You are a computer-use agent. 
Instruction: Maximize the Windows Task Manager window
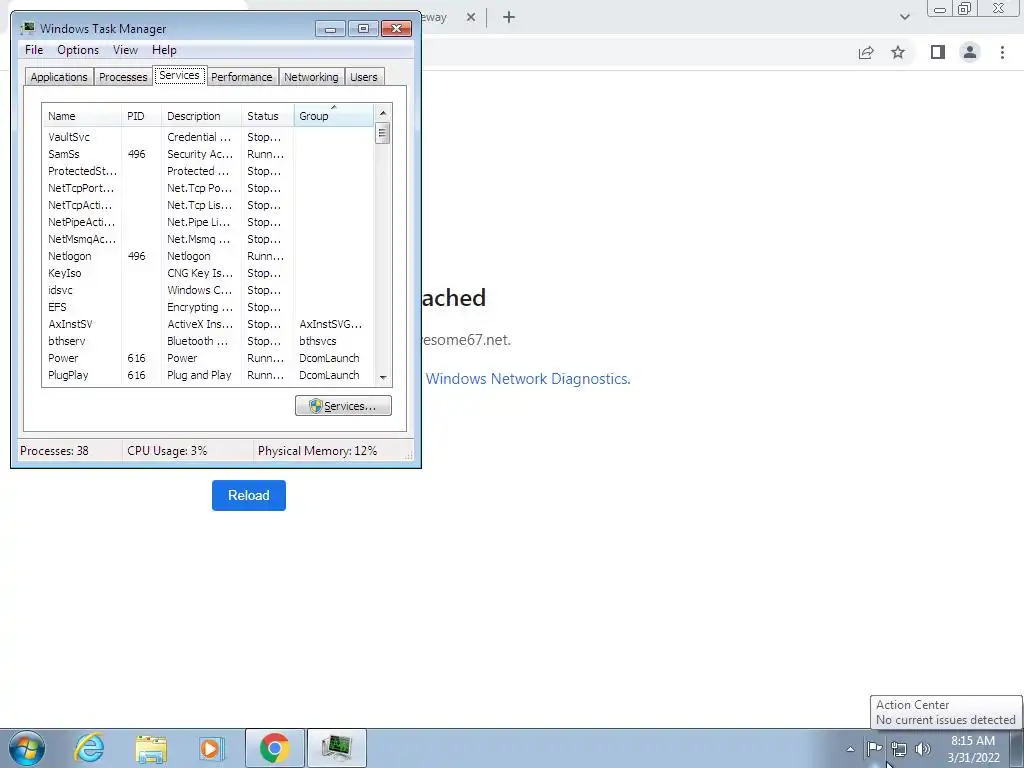click(363, 29)
